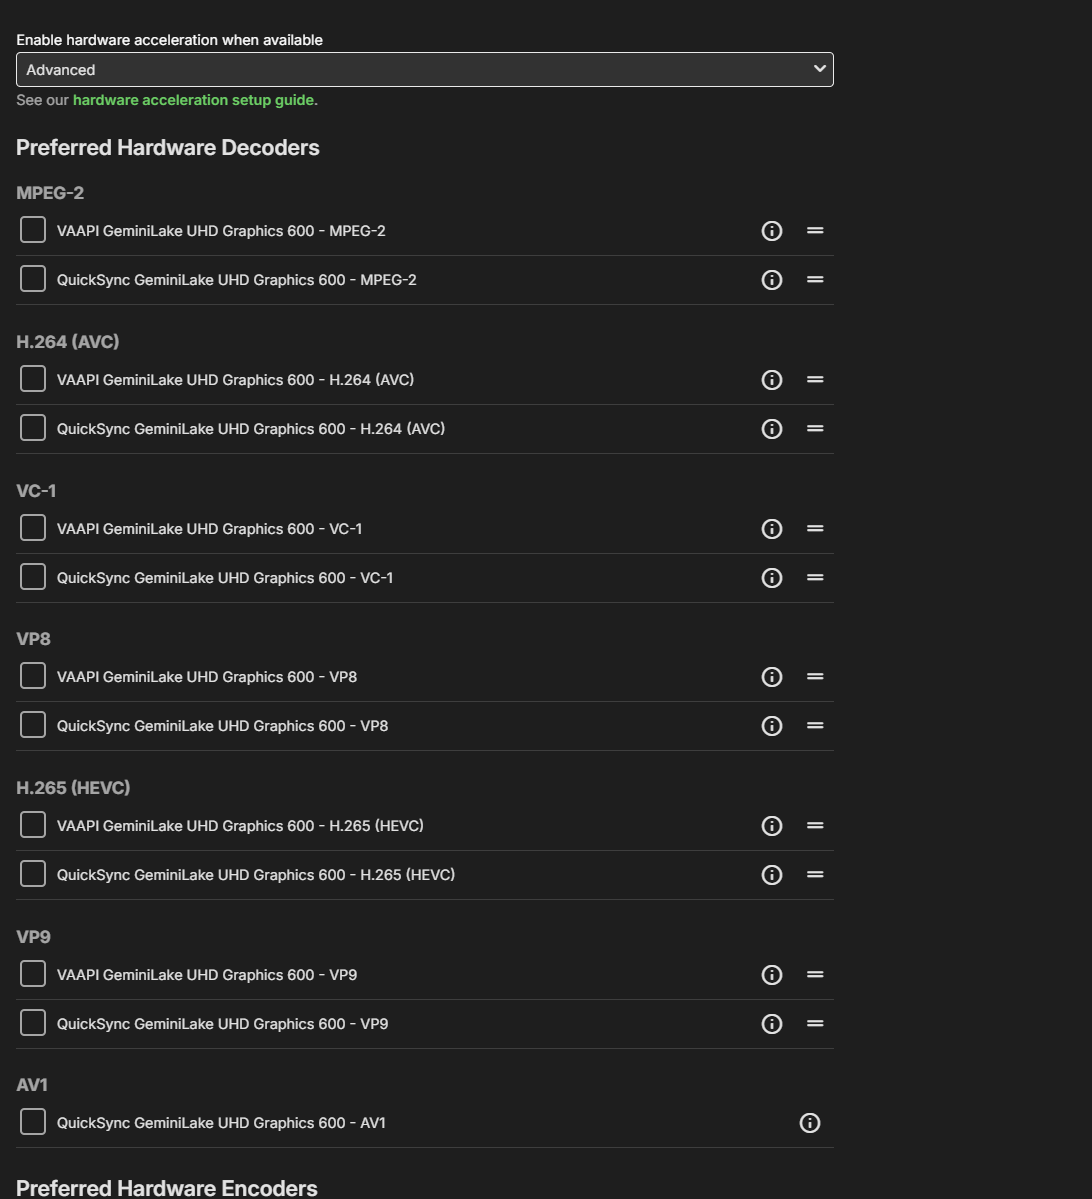Enable VAAPI MPEG-2 decoder checkbox
Viewport: 1092px width, 1199px height.
(33, 230)
